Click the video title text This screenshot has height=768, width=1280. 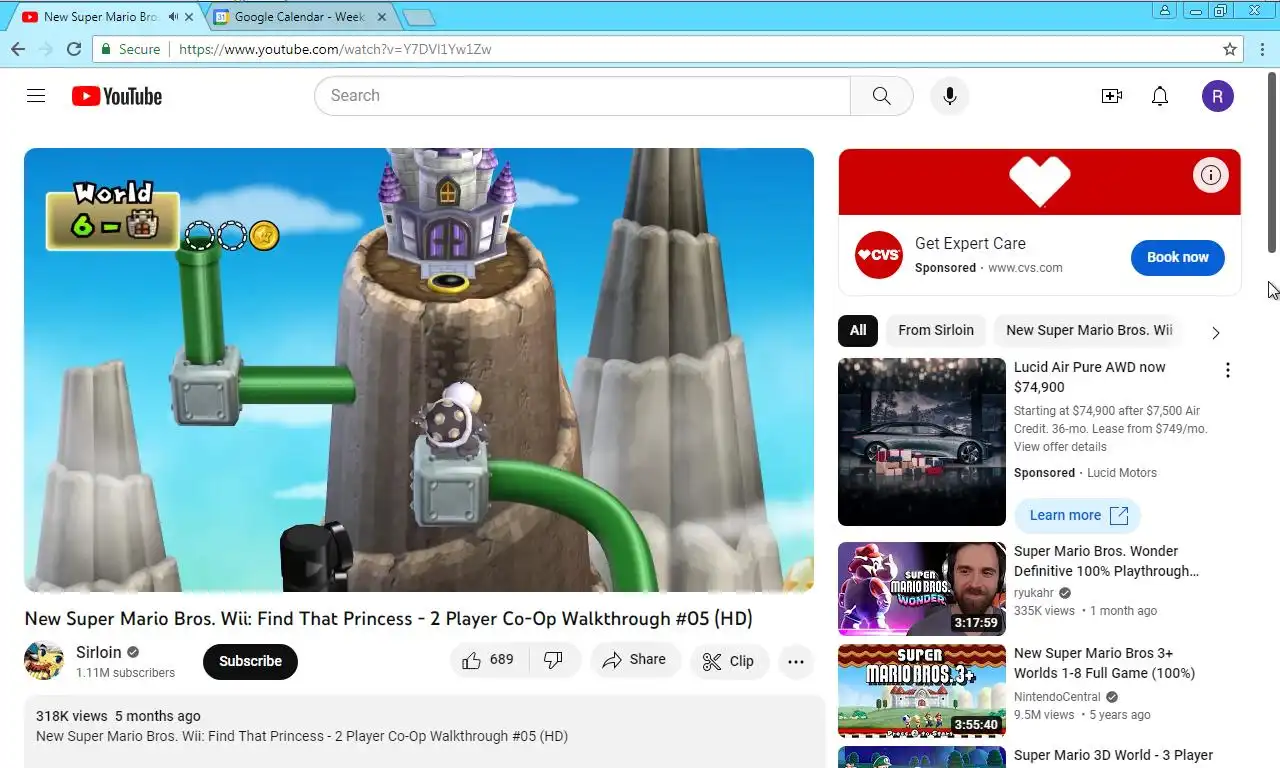pos(388,619)
